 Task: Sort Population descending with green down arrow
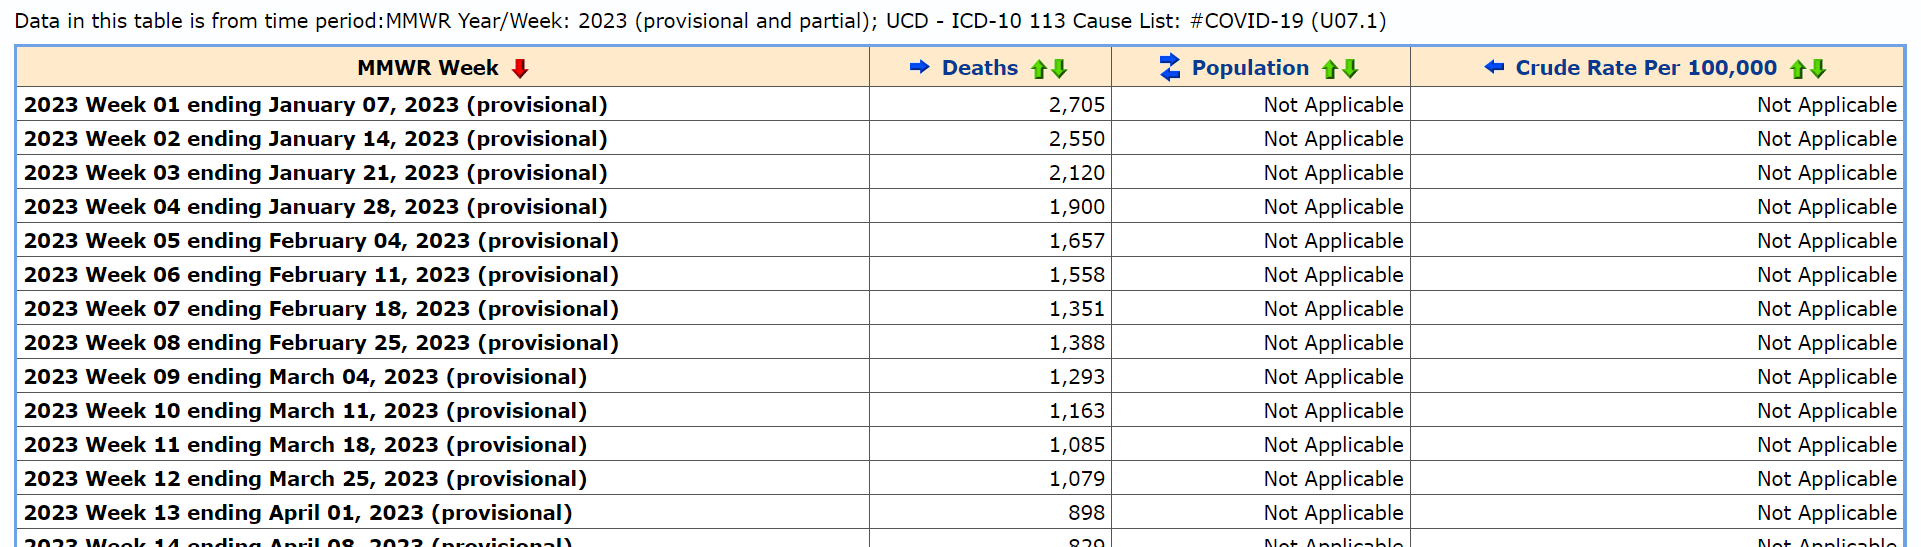(1350, 69)
